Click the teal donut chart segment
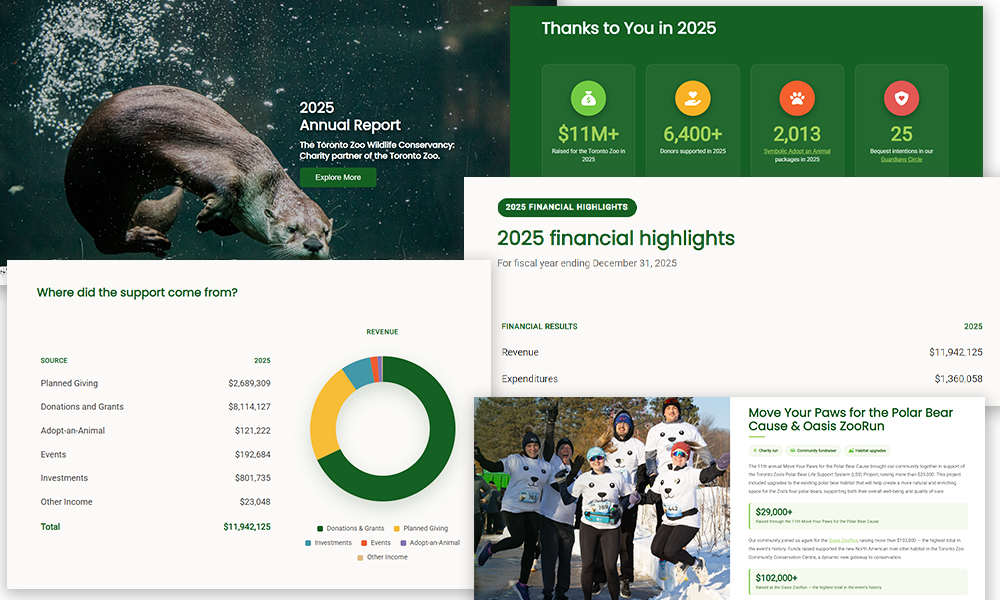The width and height of the screenshot is (1000, 600). click(358, 372)
